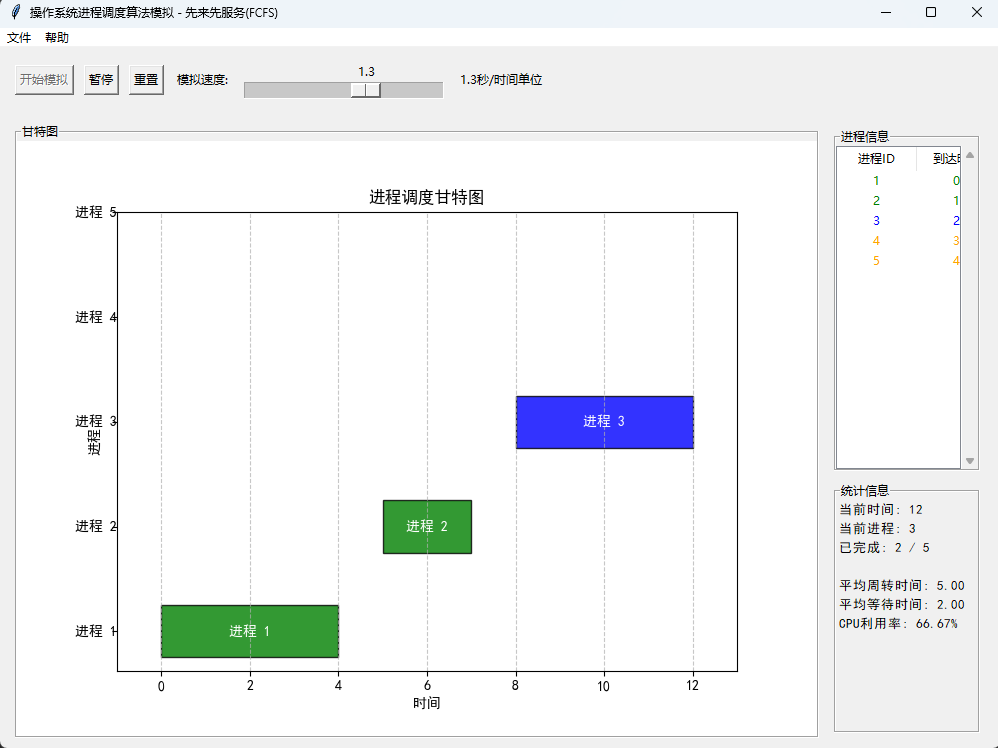Viewport: 998px width, 748px height.
Task: Click the 开始模拟 button
Action: pos(45,80)
